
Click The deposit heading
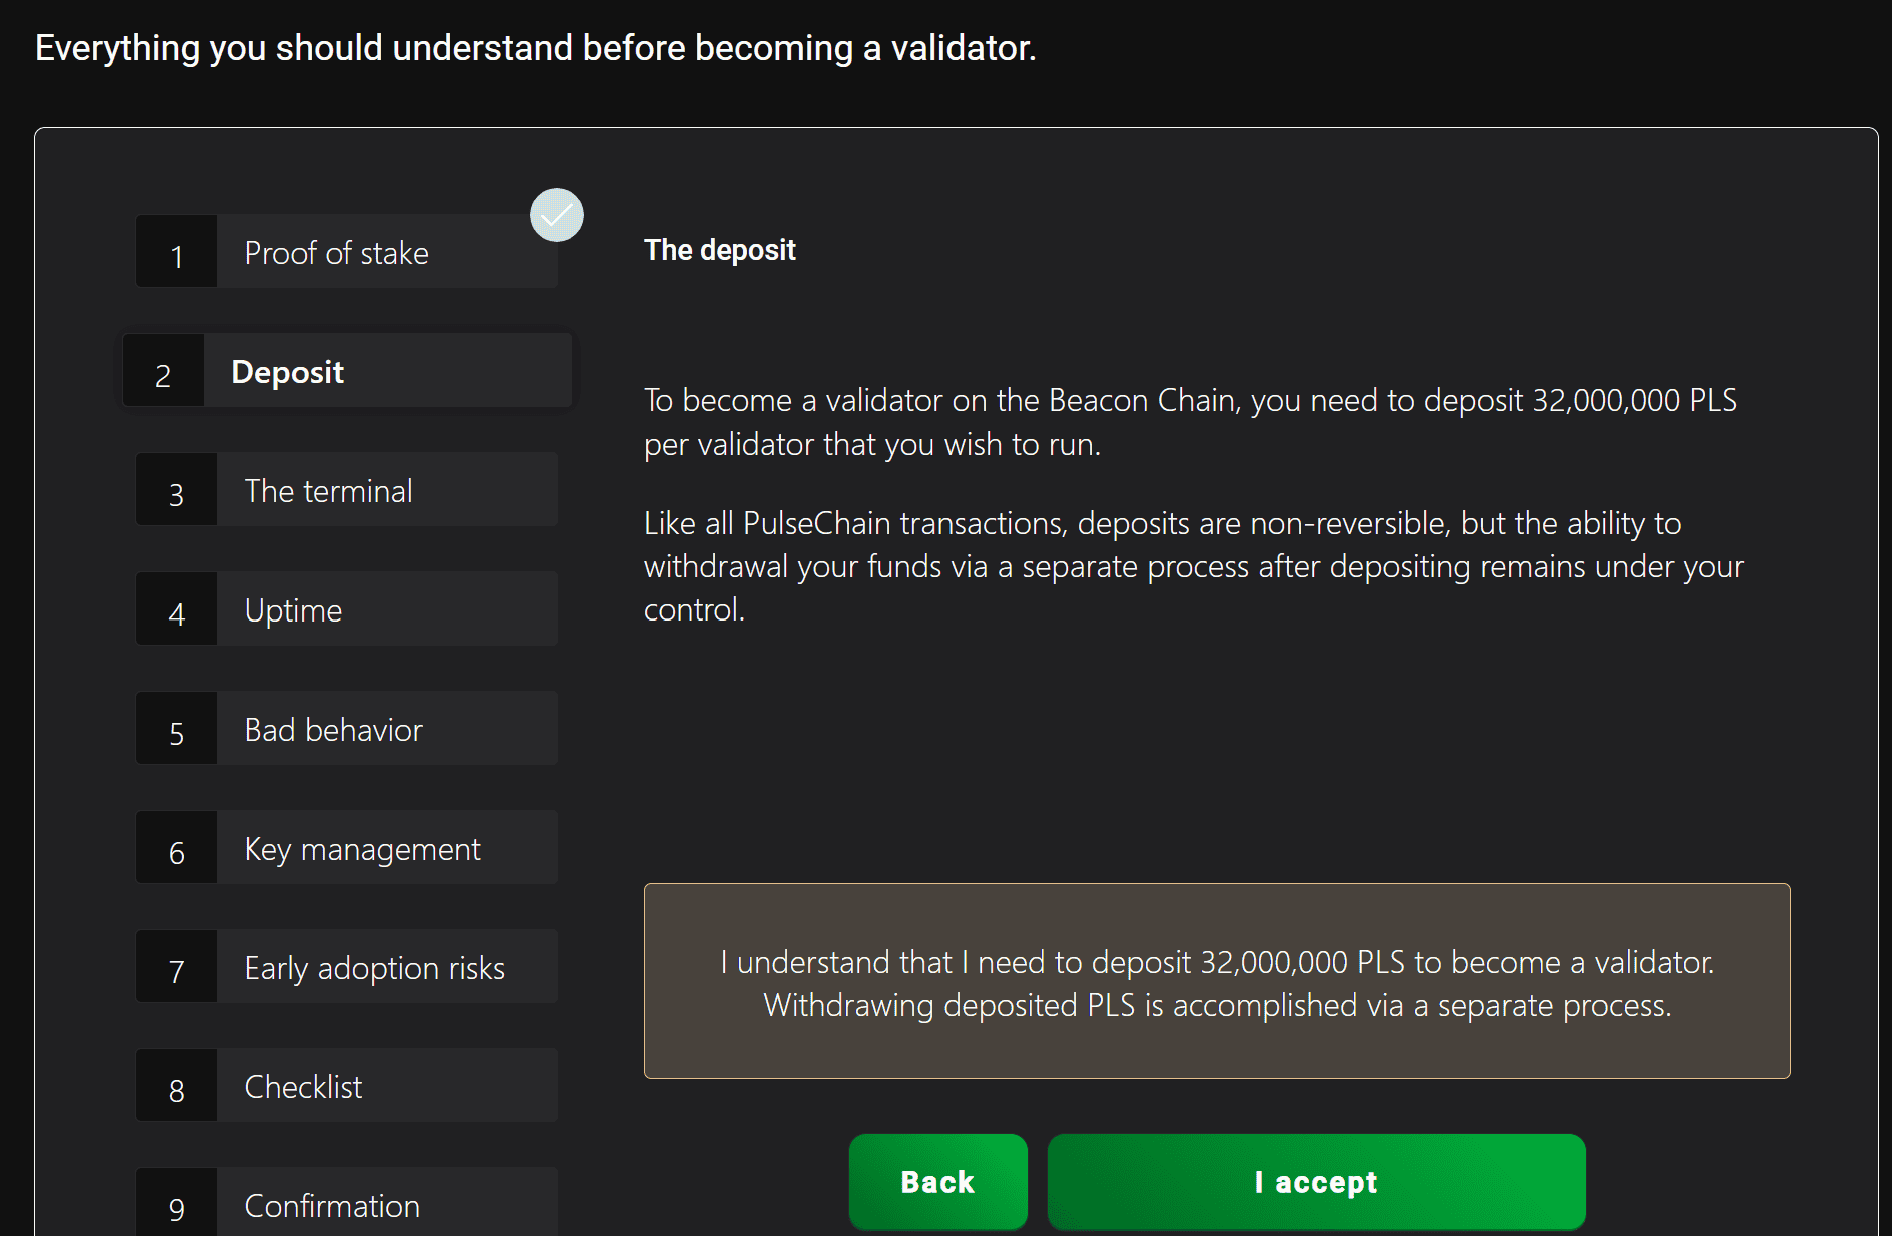click(x=720, y=250)
